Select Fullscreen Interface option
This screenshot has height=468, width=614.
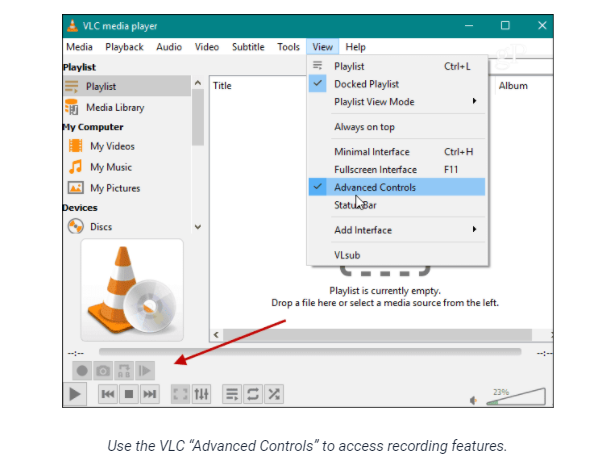397,170
